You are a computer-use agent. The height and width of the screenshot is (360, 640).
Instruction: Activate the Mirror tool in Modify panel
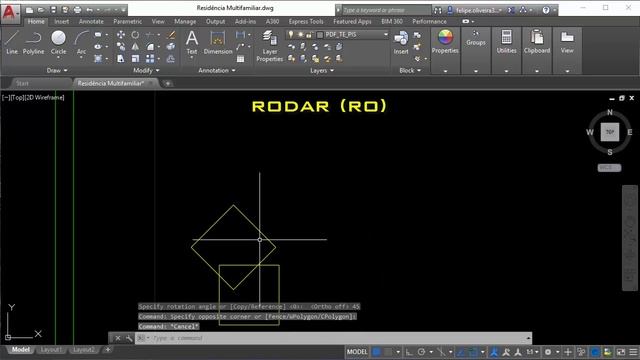click(x=135, y=47)
